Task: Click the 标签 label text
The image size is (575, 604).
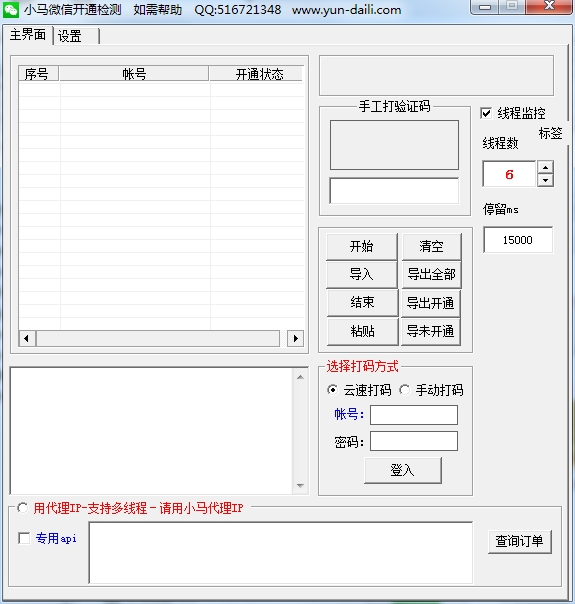Action: coord(550,133)
